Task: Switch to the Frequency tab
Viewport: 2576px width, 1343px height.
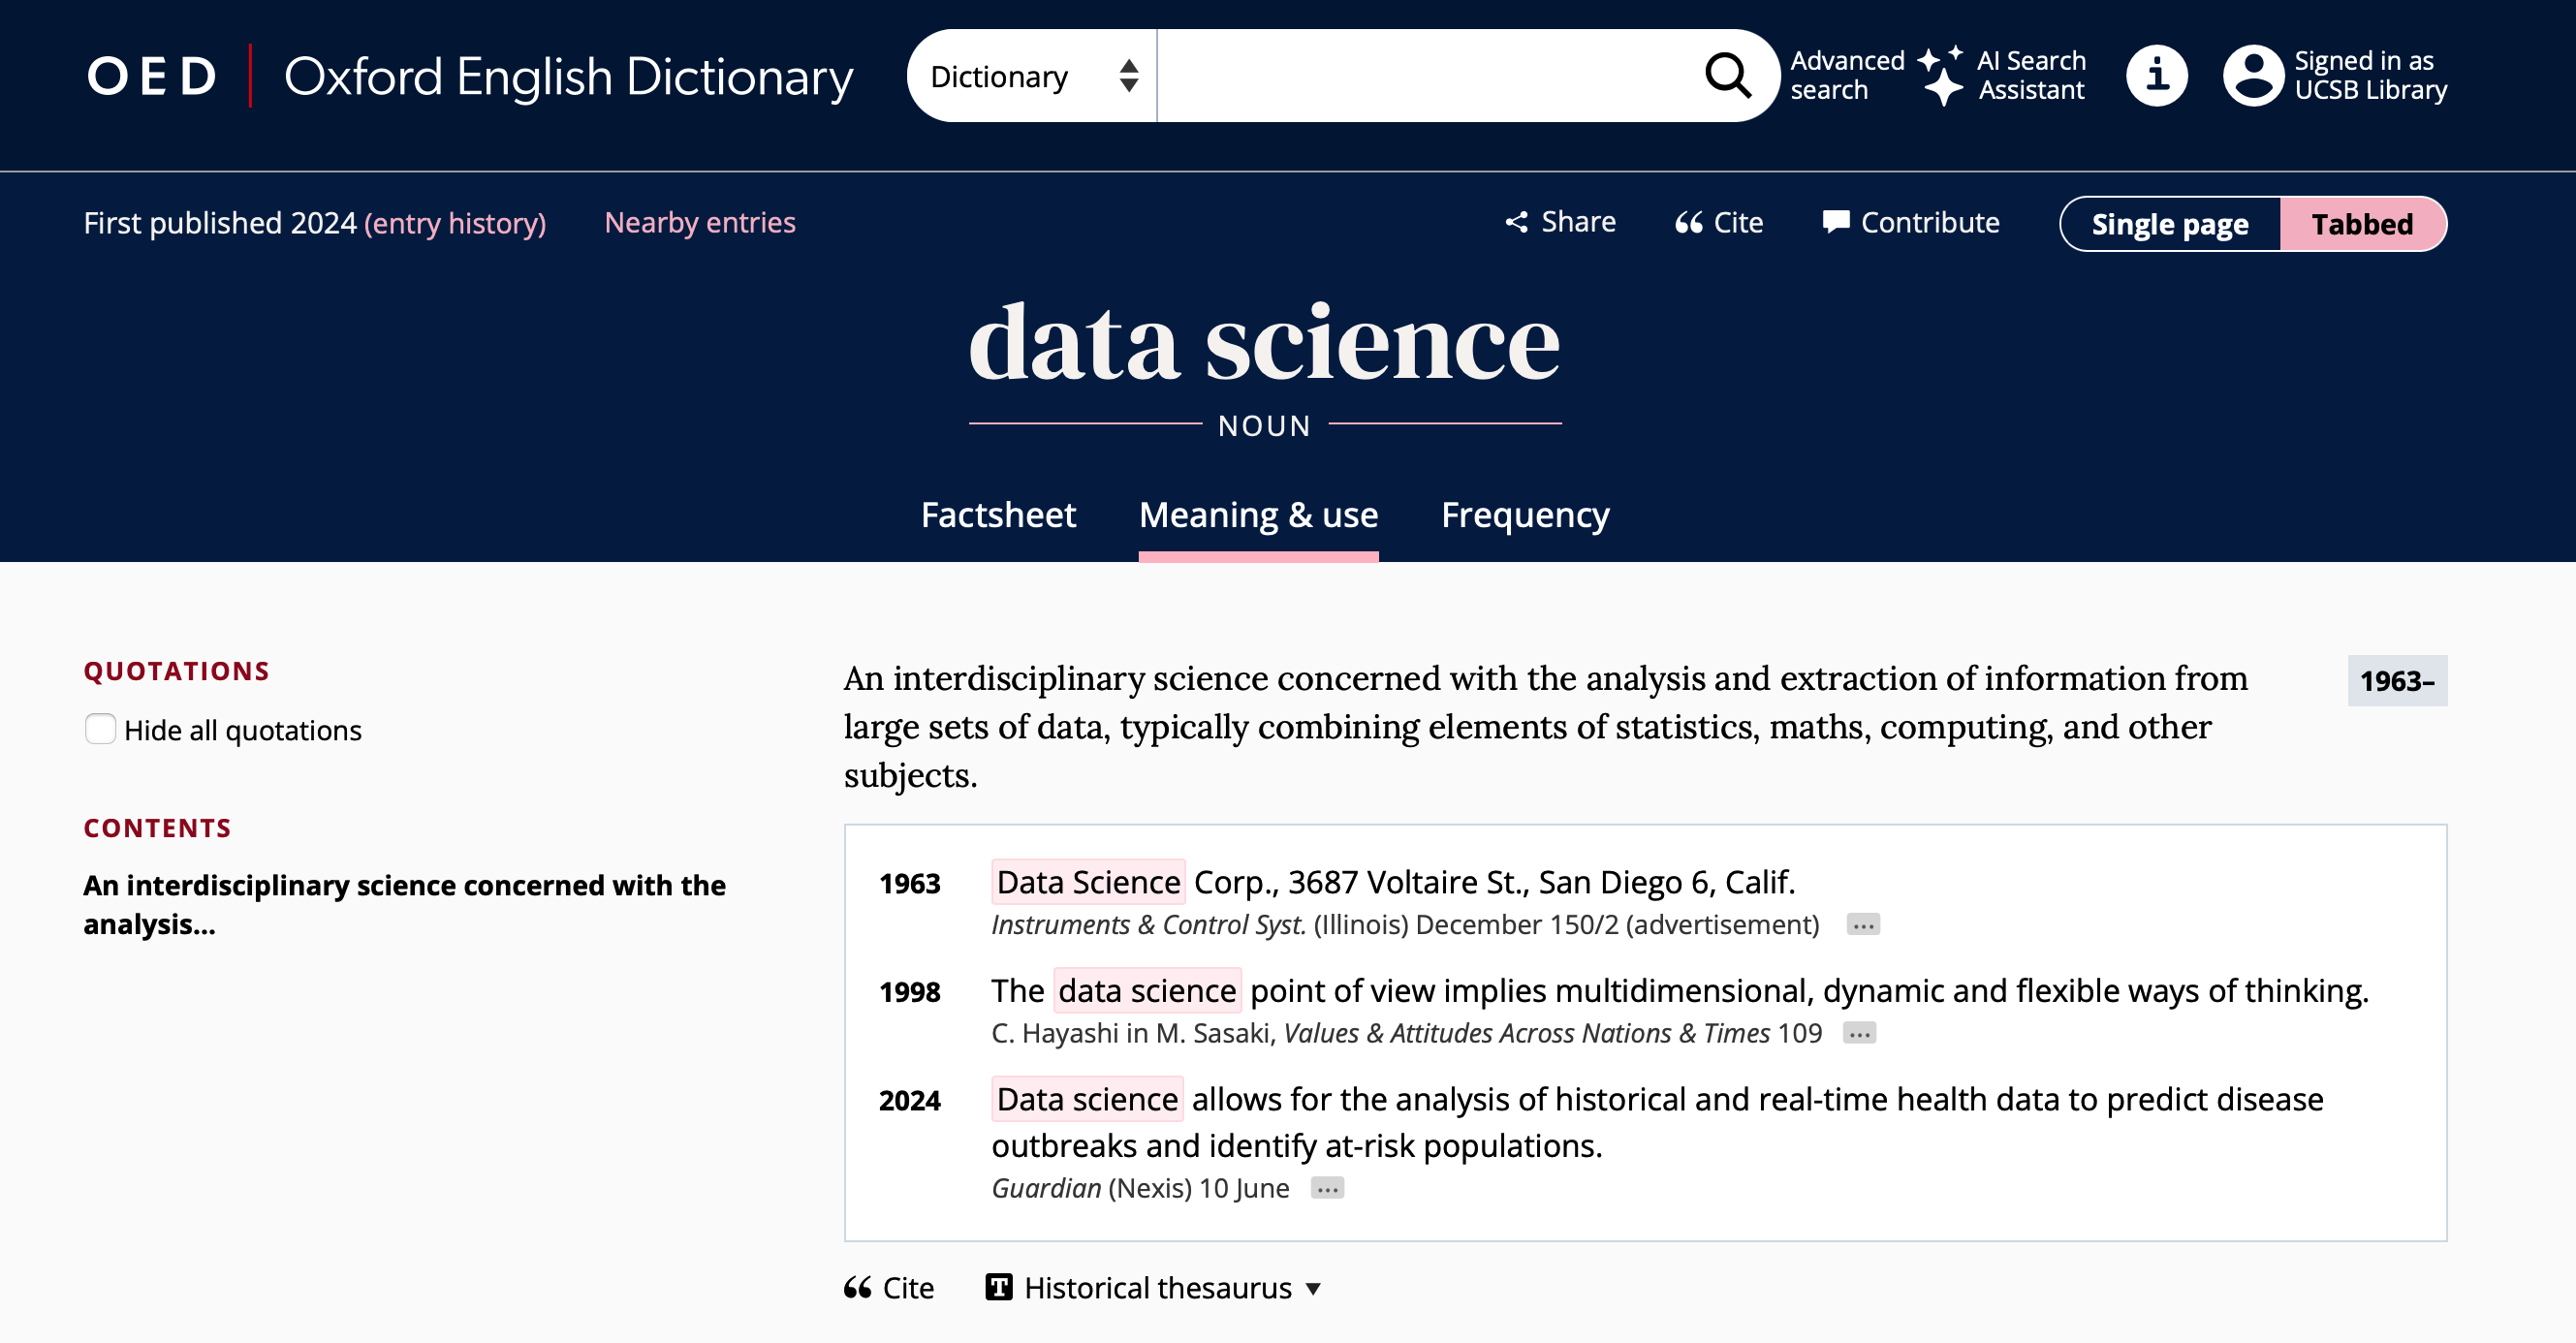Action: pyautogui.click(x=1524, y=515)
